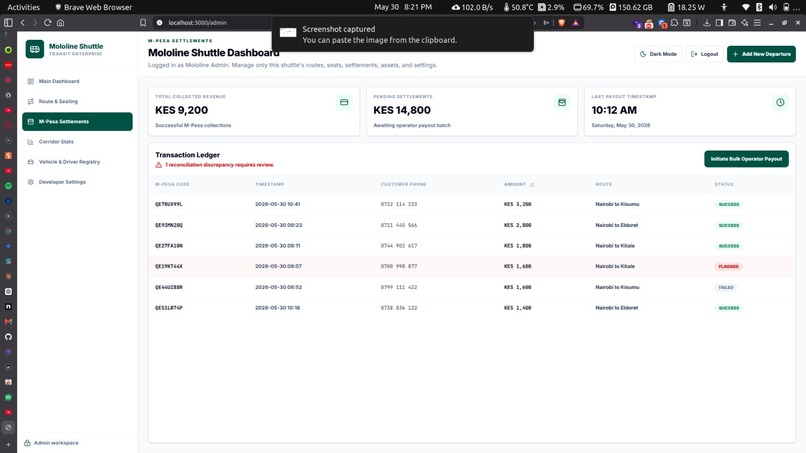Open Brave Web Browser app menu
This screenshot has width=806, height=453.
click(93, 7)
